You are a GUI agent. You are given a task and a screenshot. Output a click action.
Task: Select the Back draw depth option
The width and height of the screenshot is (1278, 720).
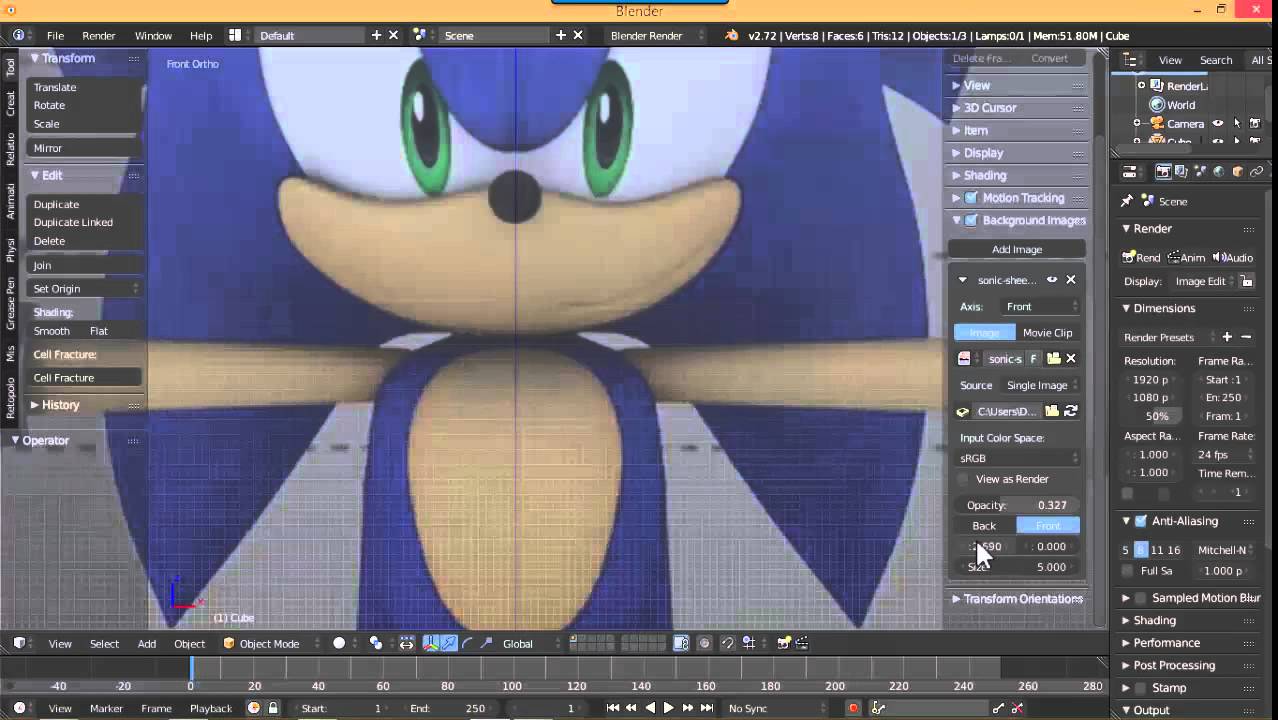click(x=984, y=526)
